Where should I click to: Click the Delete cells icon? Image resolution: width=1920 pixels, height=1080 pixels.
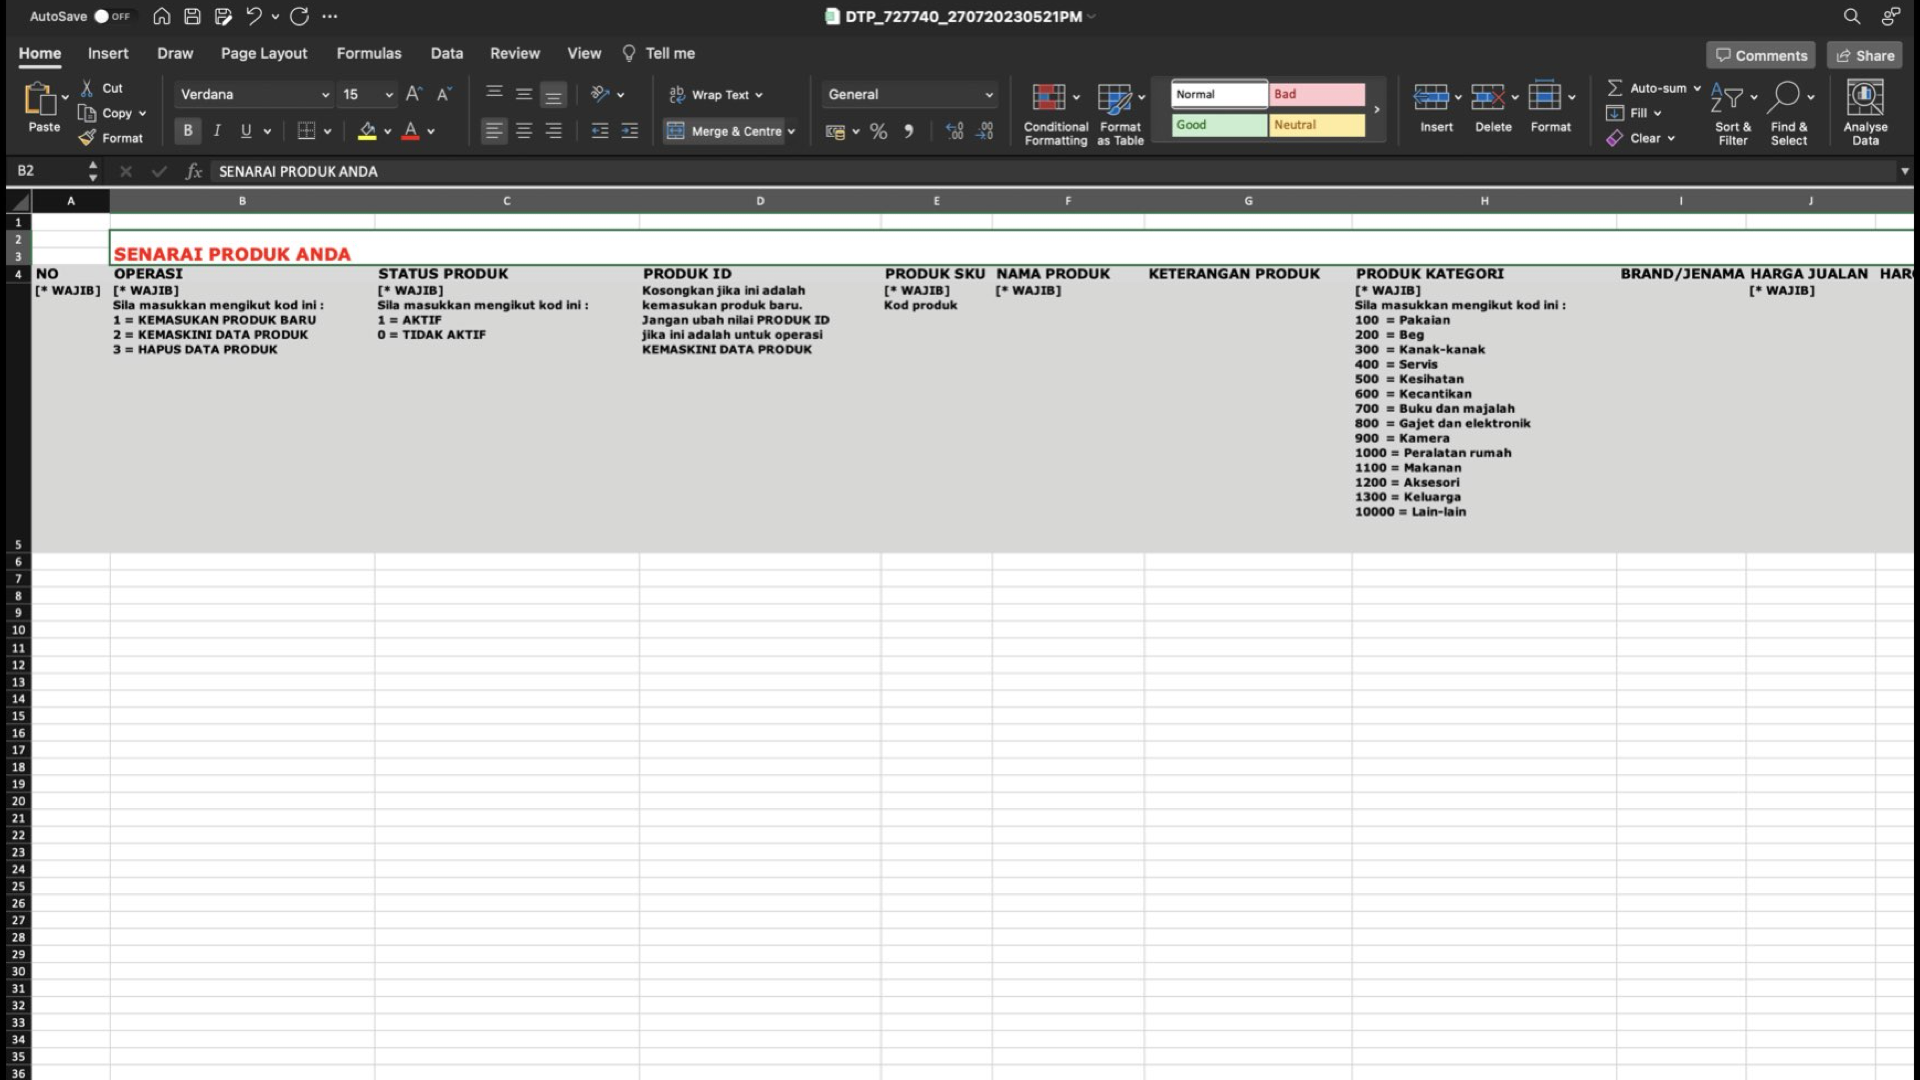1488,97
